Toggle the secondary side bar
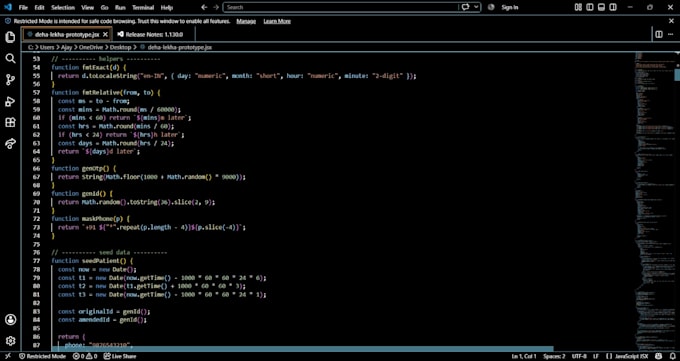The width and height of the screenshot is (680, 361). [613, 7]
